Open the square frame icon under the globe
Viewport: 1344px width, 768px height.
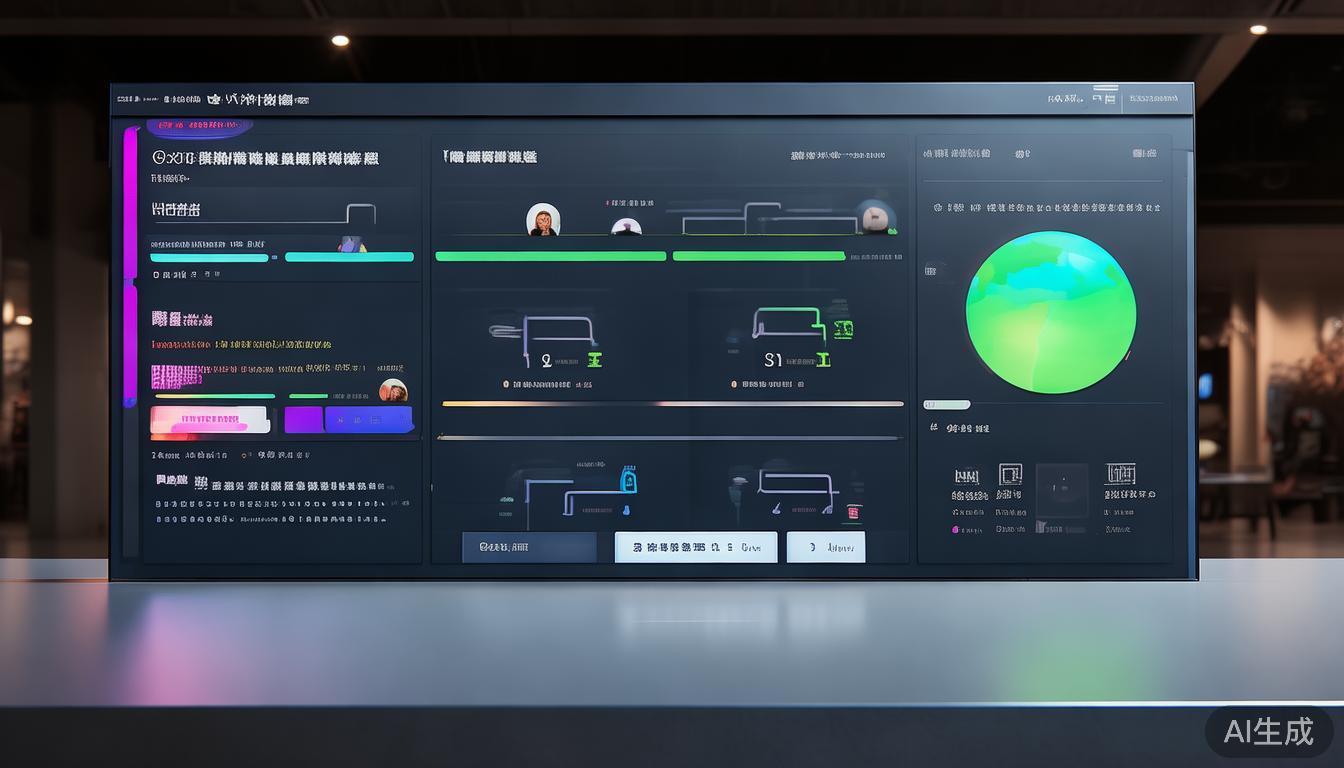1010,474
